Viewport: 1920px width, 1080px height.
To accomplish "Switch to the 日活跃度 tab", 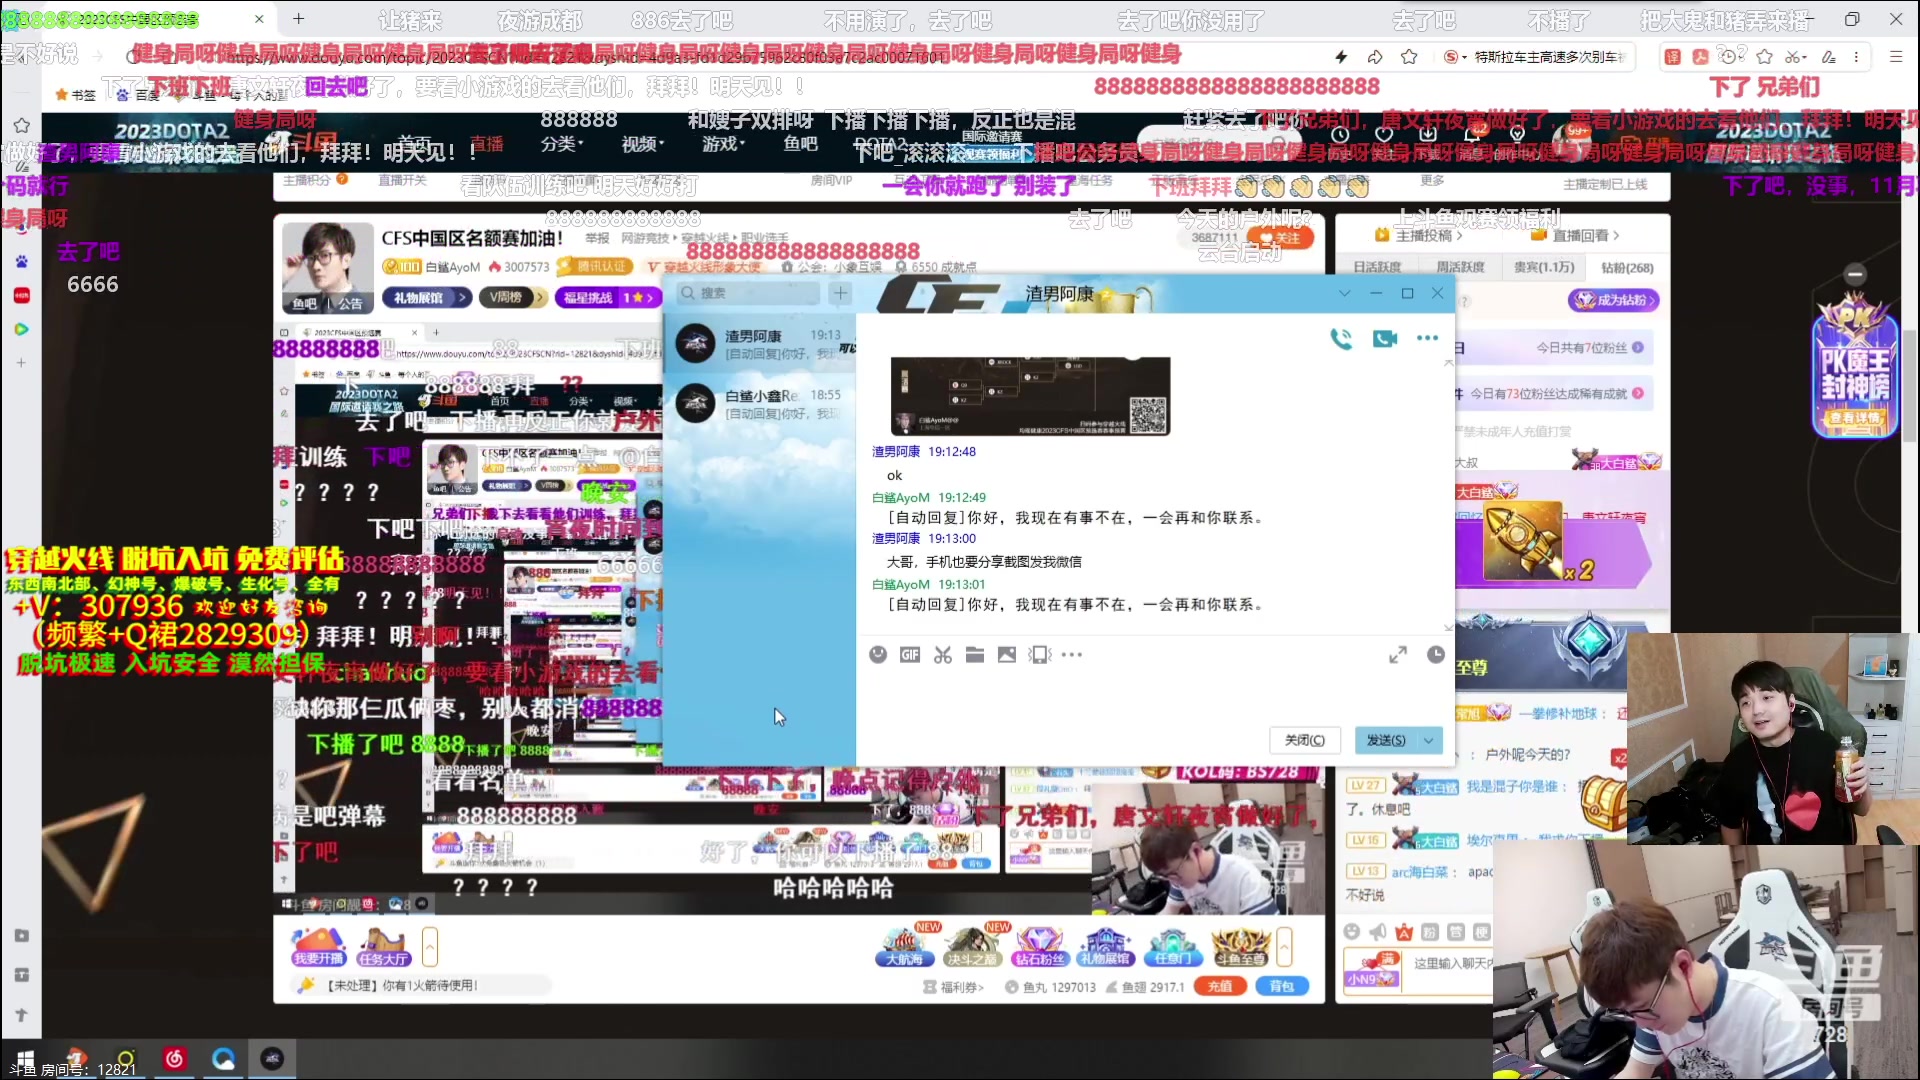I will click(x=1377, y=267).
